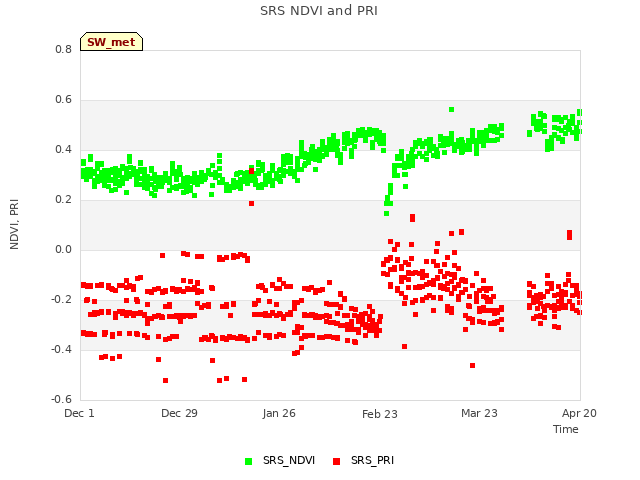Click the -0.4 y-axis tick label
Viewport: 640px width, 480px height.
[x=61, y=349]
